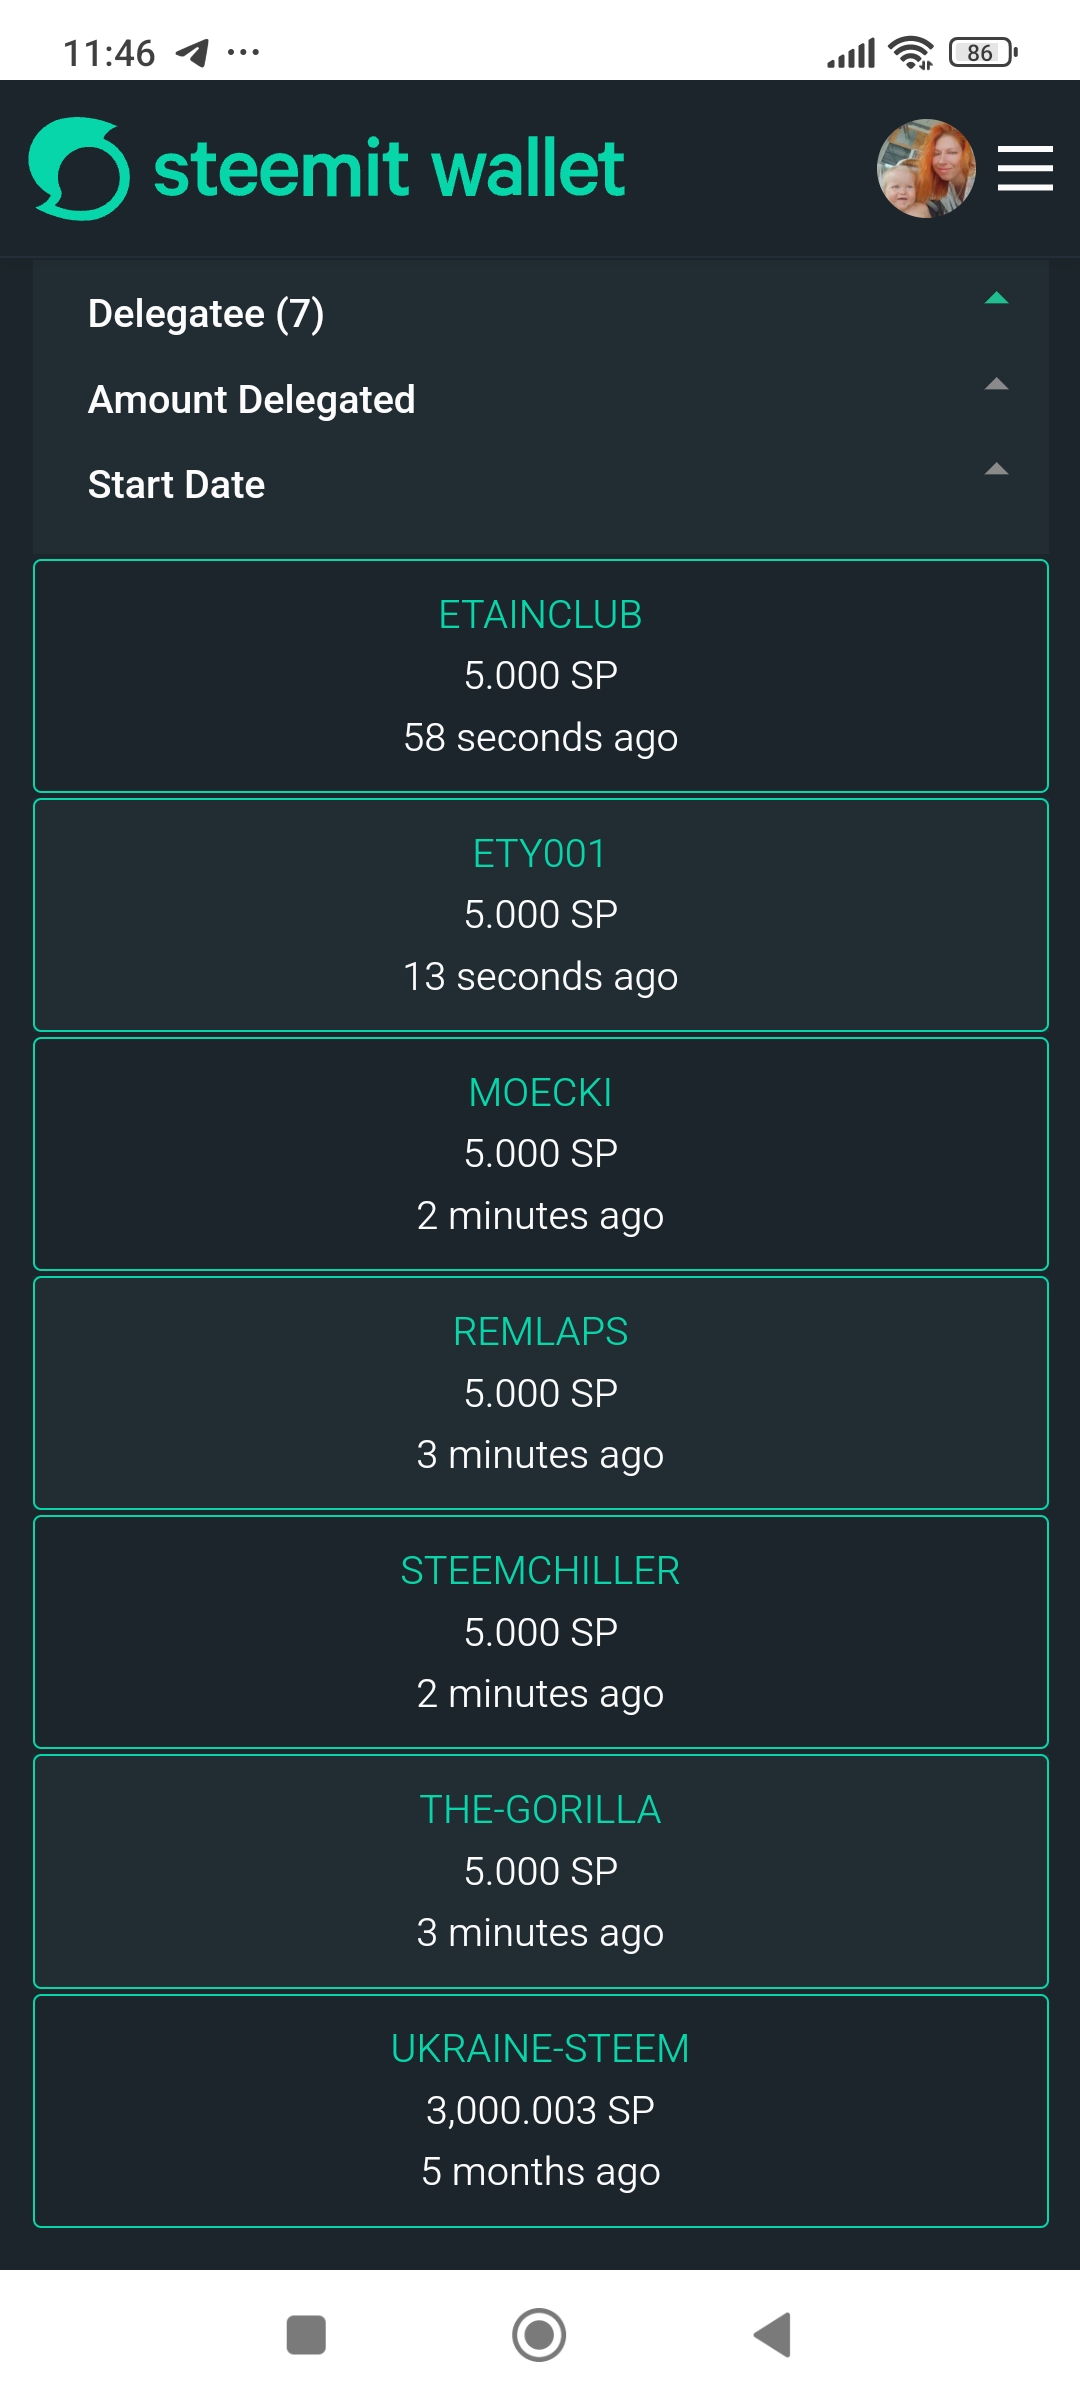This screenshot has width=1080, height=2400.
Task: Tap the Android recent apps square icon
Action: (306, 2335)
